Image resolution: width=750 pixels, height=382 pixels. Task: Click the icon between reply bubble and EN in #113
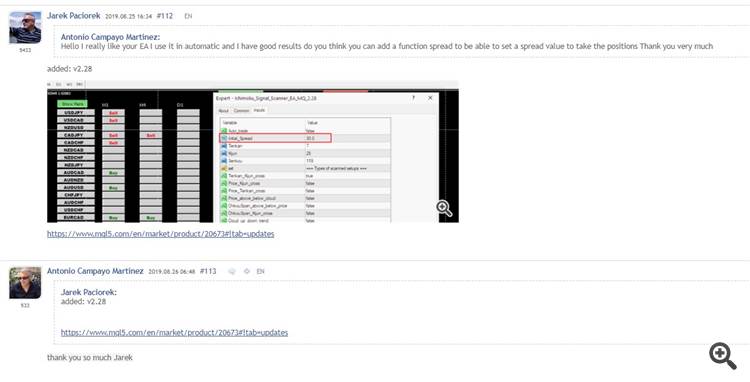(x=247, y=272)
